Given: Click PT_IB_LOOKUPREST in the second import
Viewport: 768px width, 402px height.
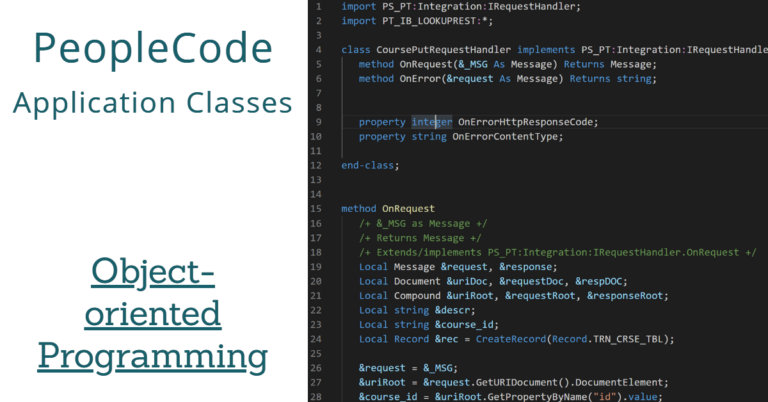Looking at the screenshot, I should tap(429, 21).
